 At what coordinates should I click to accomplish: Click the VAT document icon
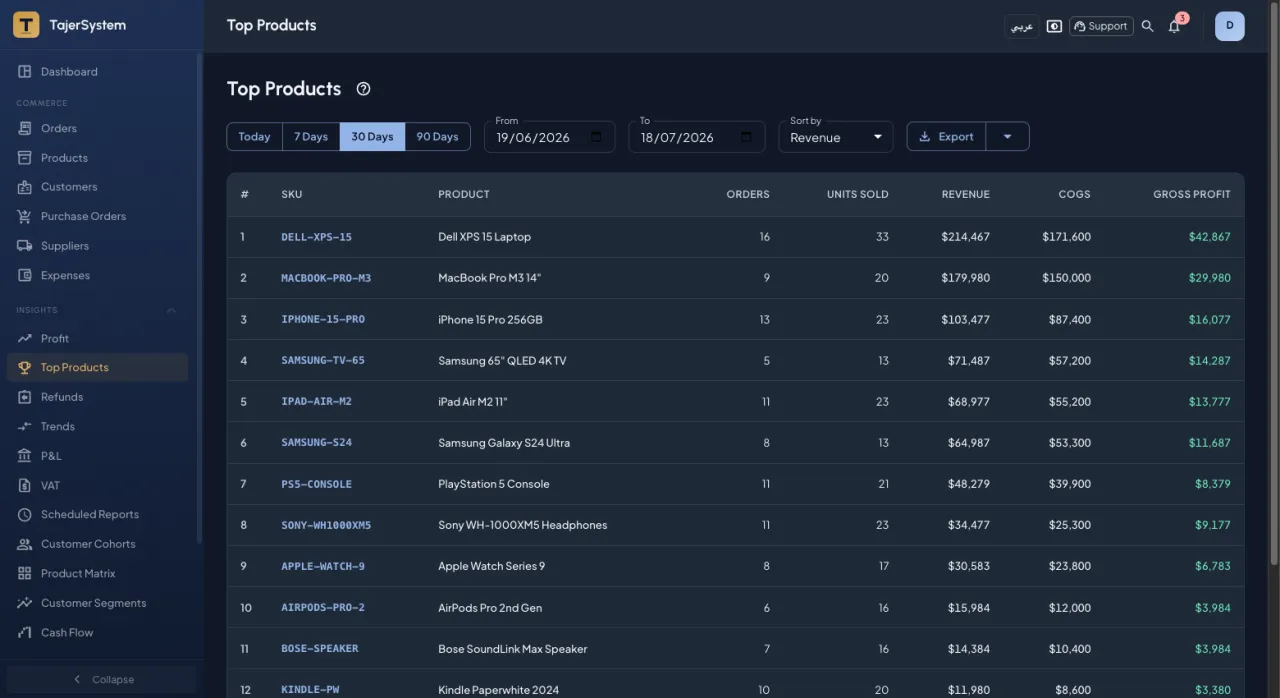(24, 485)
